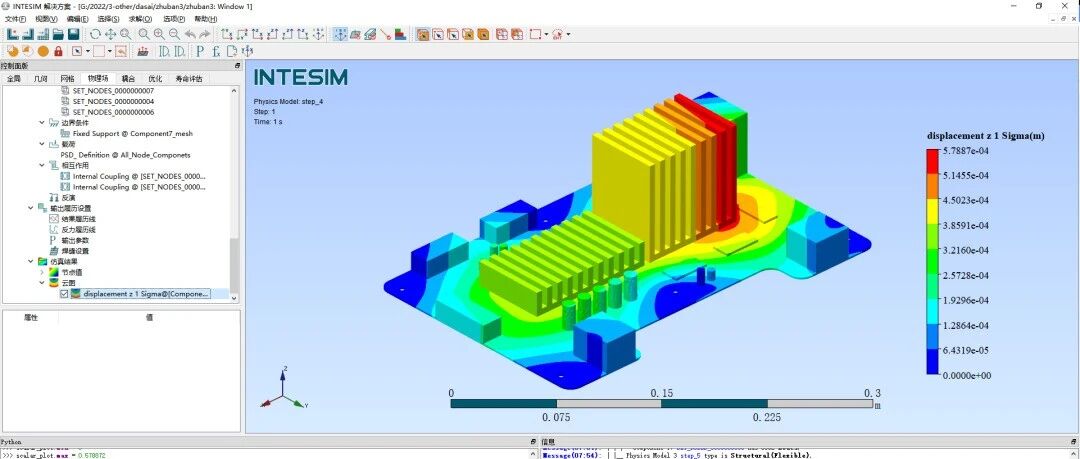Select PSD_ Definition @ All_Node_Componets item
Viewport: 1080px width, 459px height.
tap(125, 154)
